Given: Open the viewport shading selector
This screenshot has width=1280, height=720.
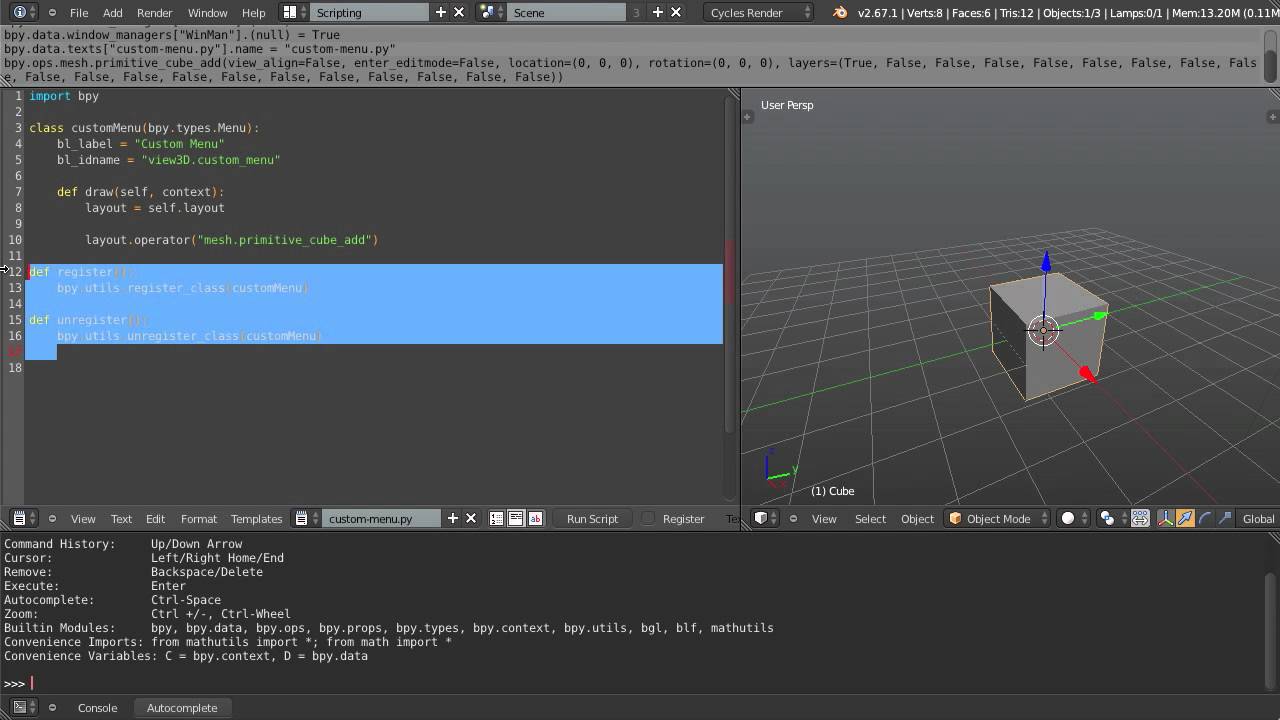Looking at the screenshot, I should [1075, 518].
